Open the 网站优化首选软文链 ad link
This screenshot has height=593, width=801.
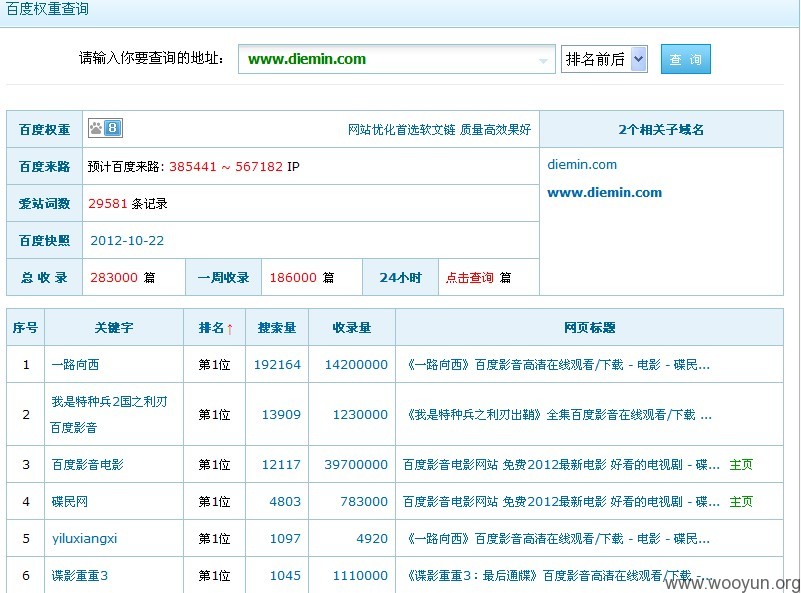tap(439, 130)
